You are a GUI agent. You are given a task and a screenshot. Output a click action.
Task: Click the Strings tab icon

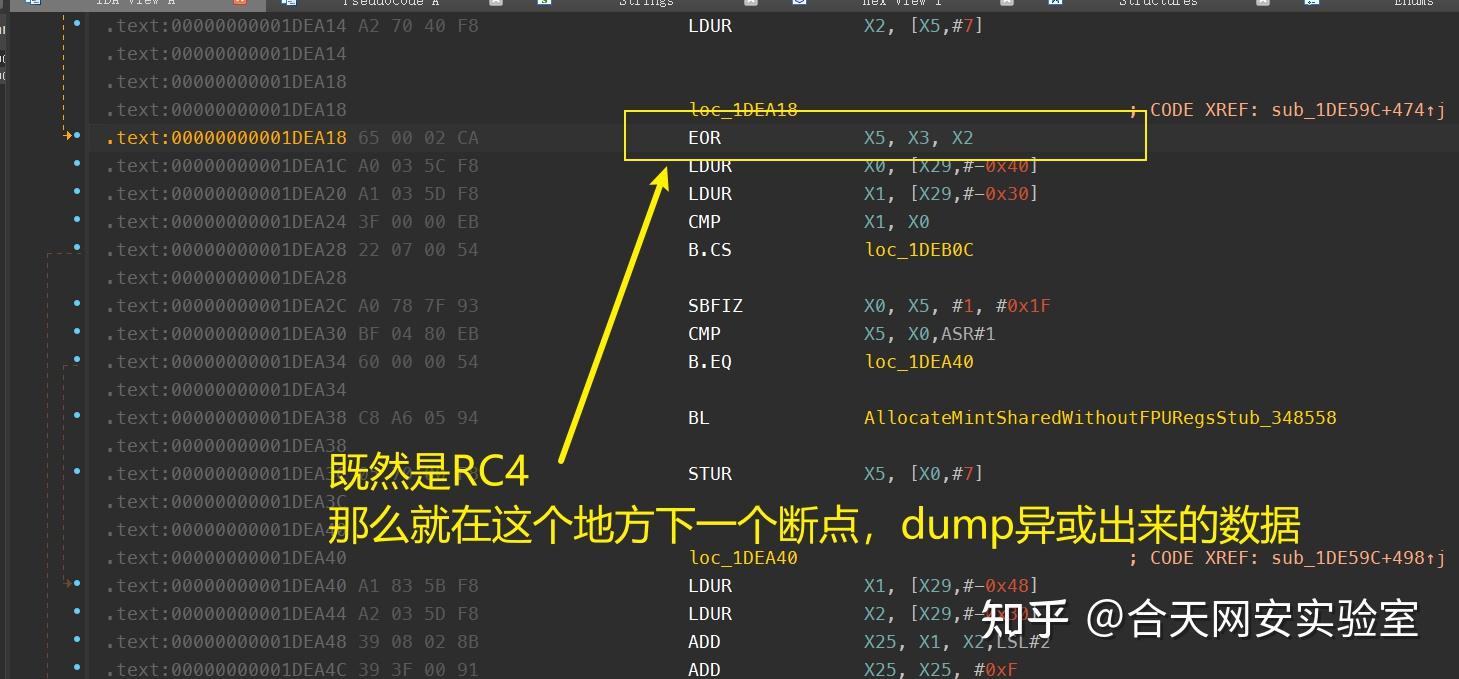tap(545, 4)
